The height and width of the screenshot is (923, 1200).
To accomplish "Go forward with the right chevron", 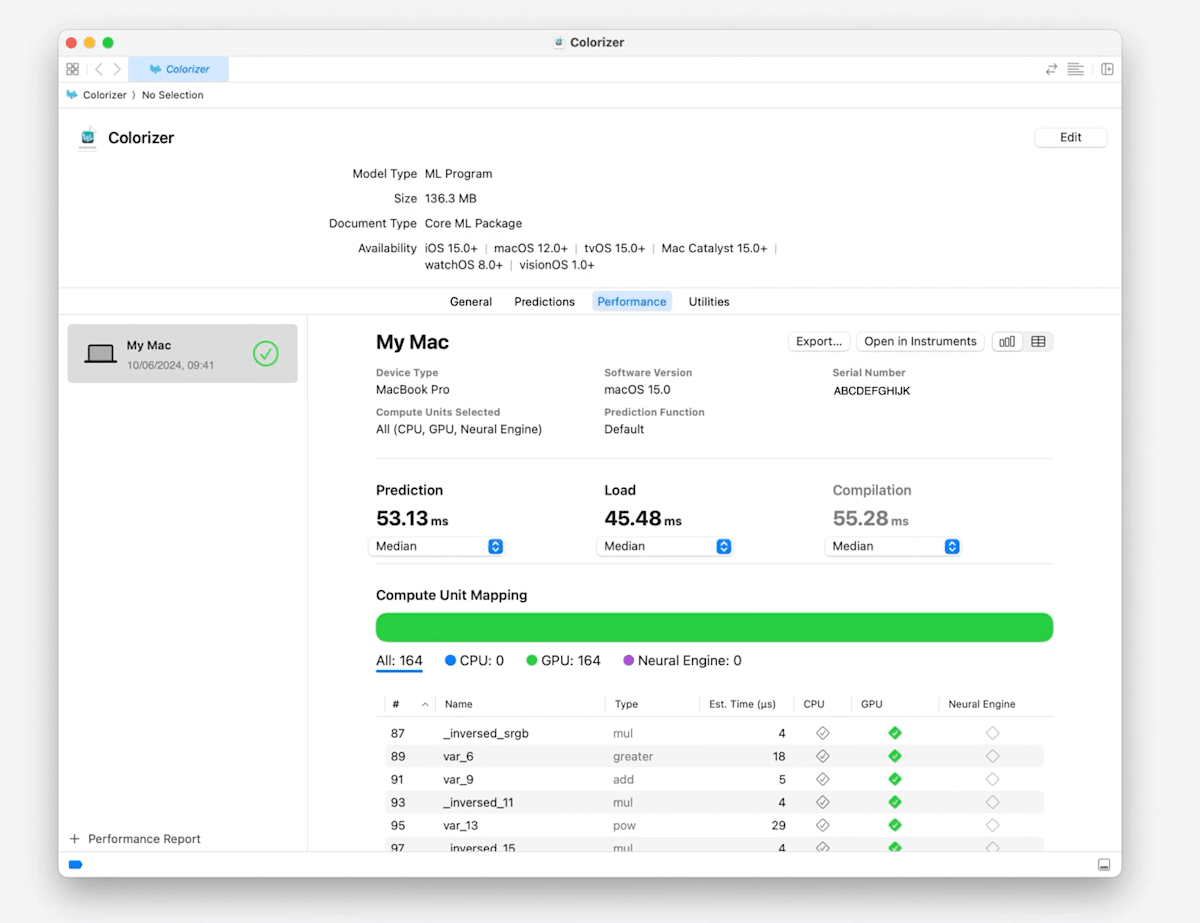I will coord(117,69).
